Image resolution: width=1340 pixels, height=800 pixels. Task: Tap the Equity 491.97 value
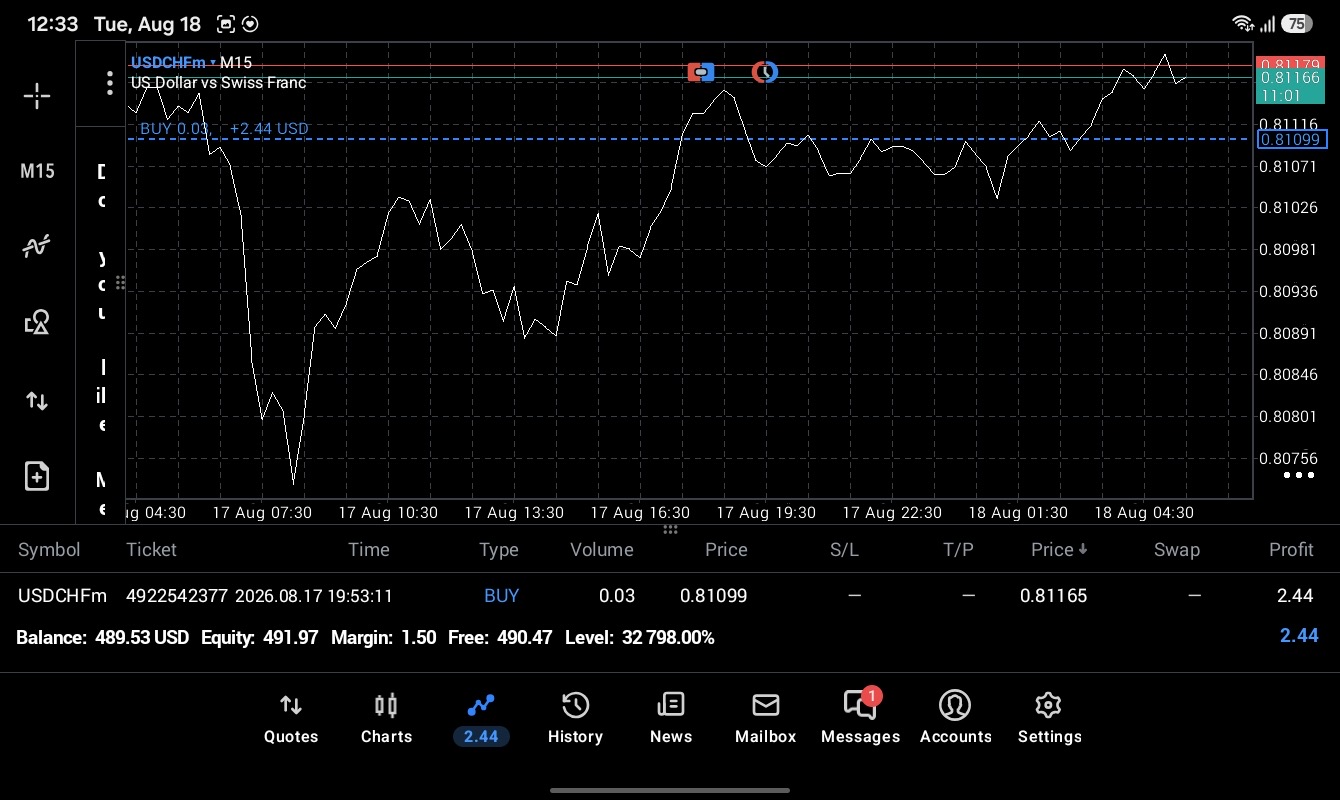(x=290, y=637)
